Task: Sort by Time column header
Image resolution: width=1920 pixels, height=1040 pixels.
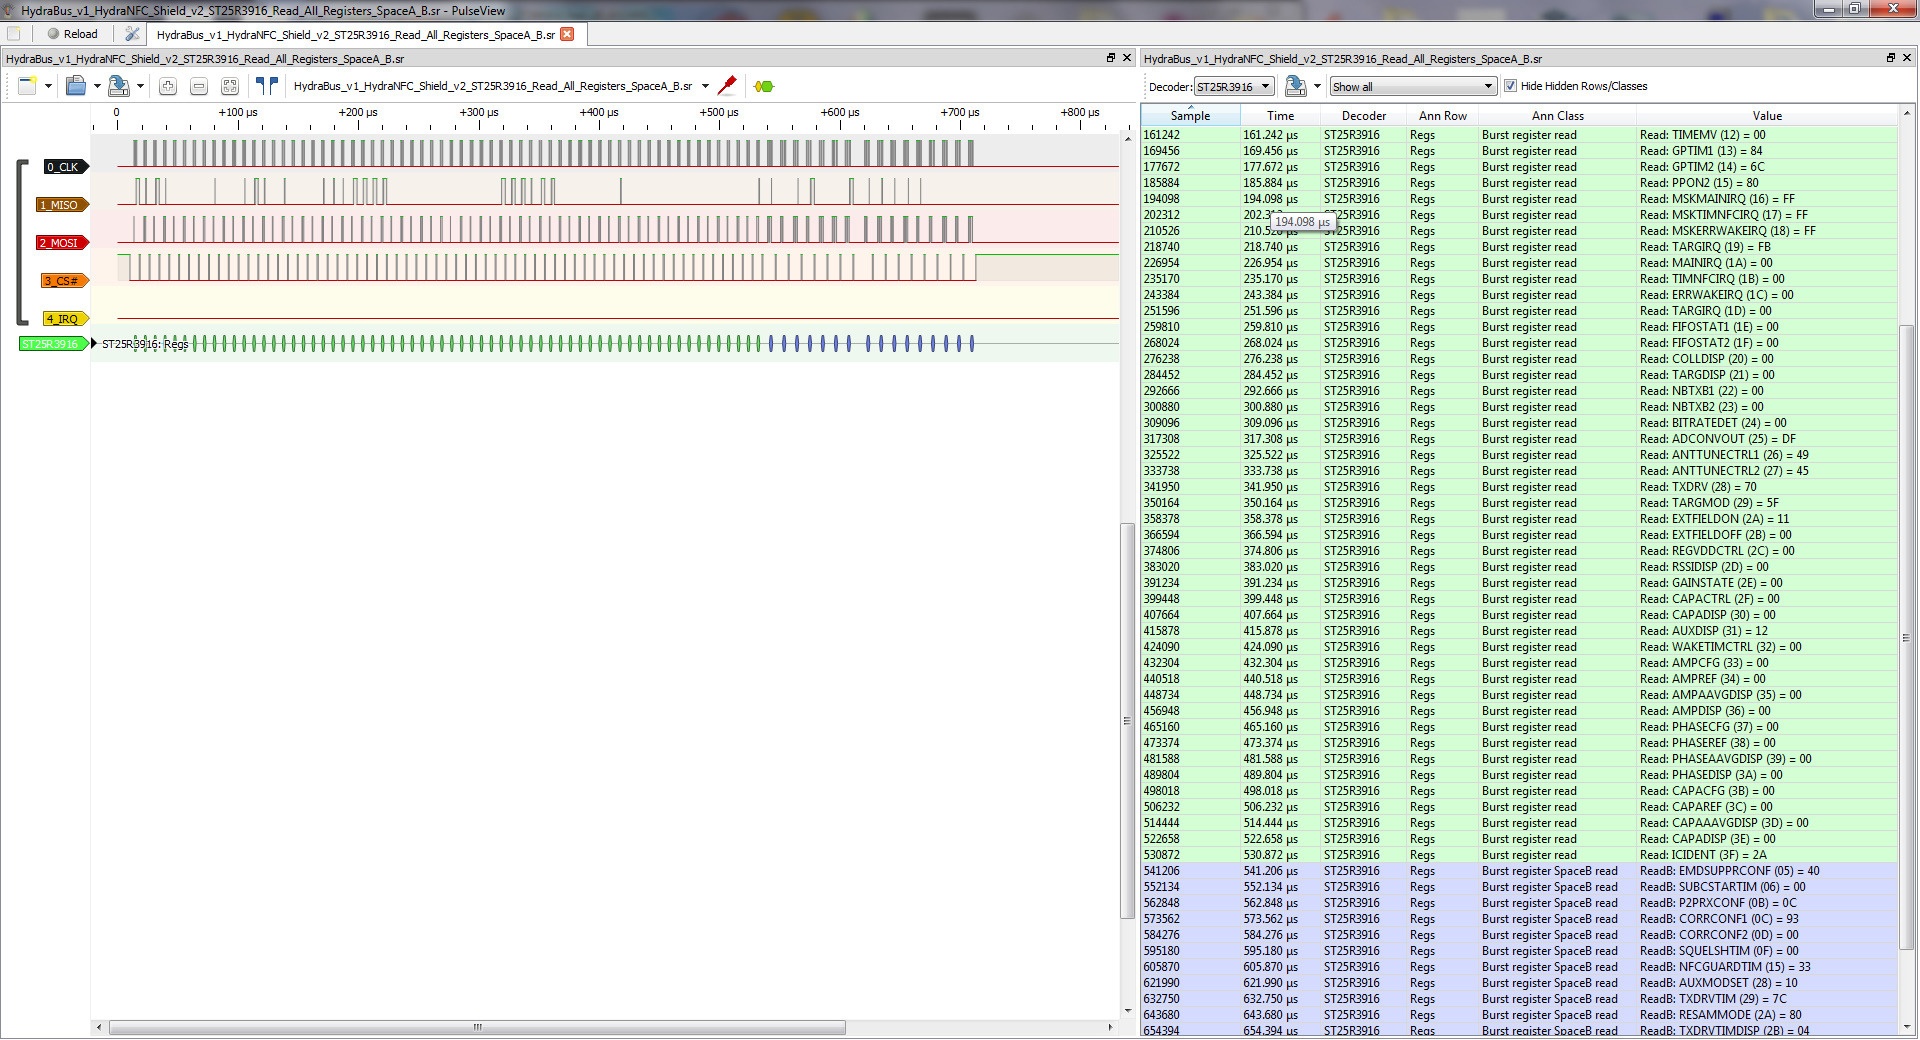Action: click(1280, 115)
